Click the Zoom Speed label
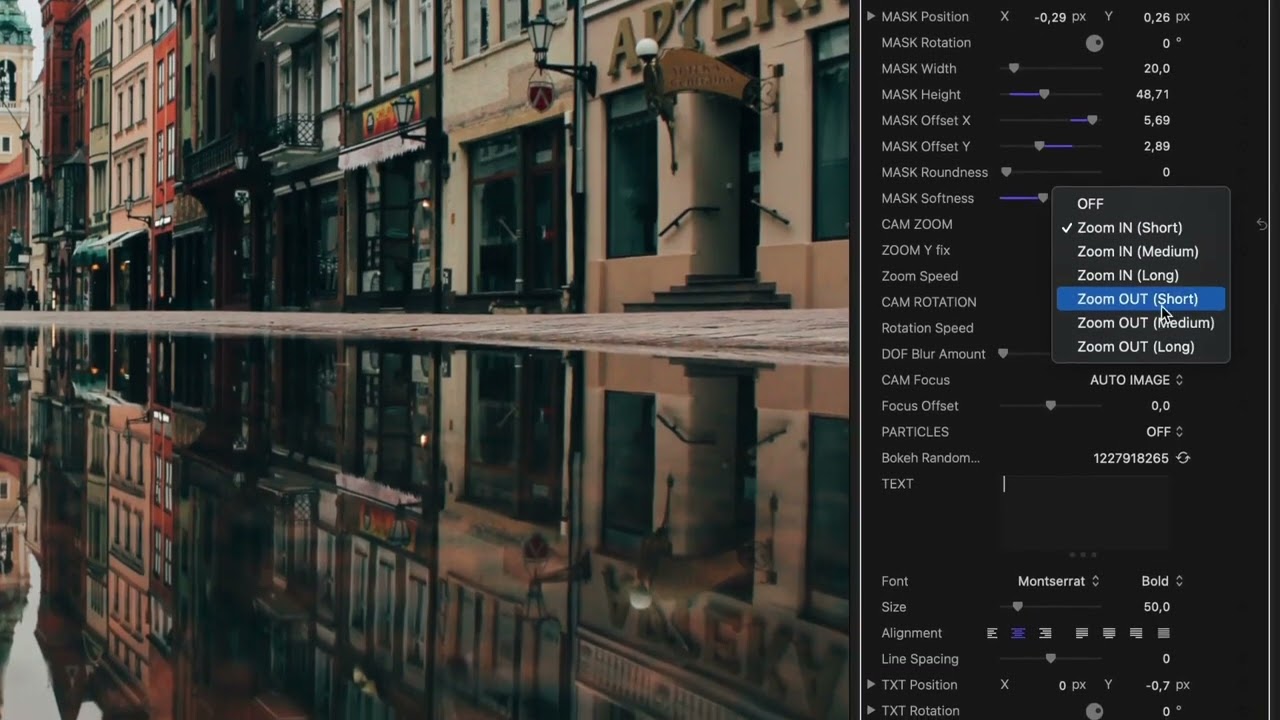The width and height of the screenshot is (1280, 720). click(x=919, y=276)
